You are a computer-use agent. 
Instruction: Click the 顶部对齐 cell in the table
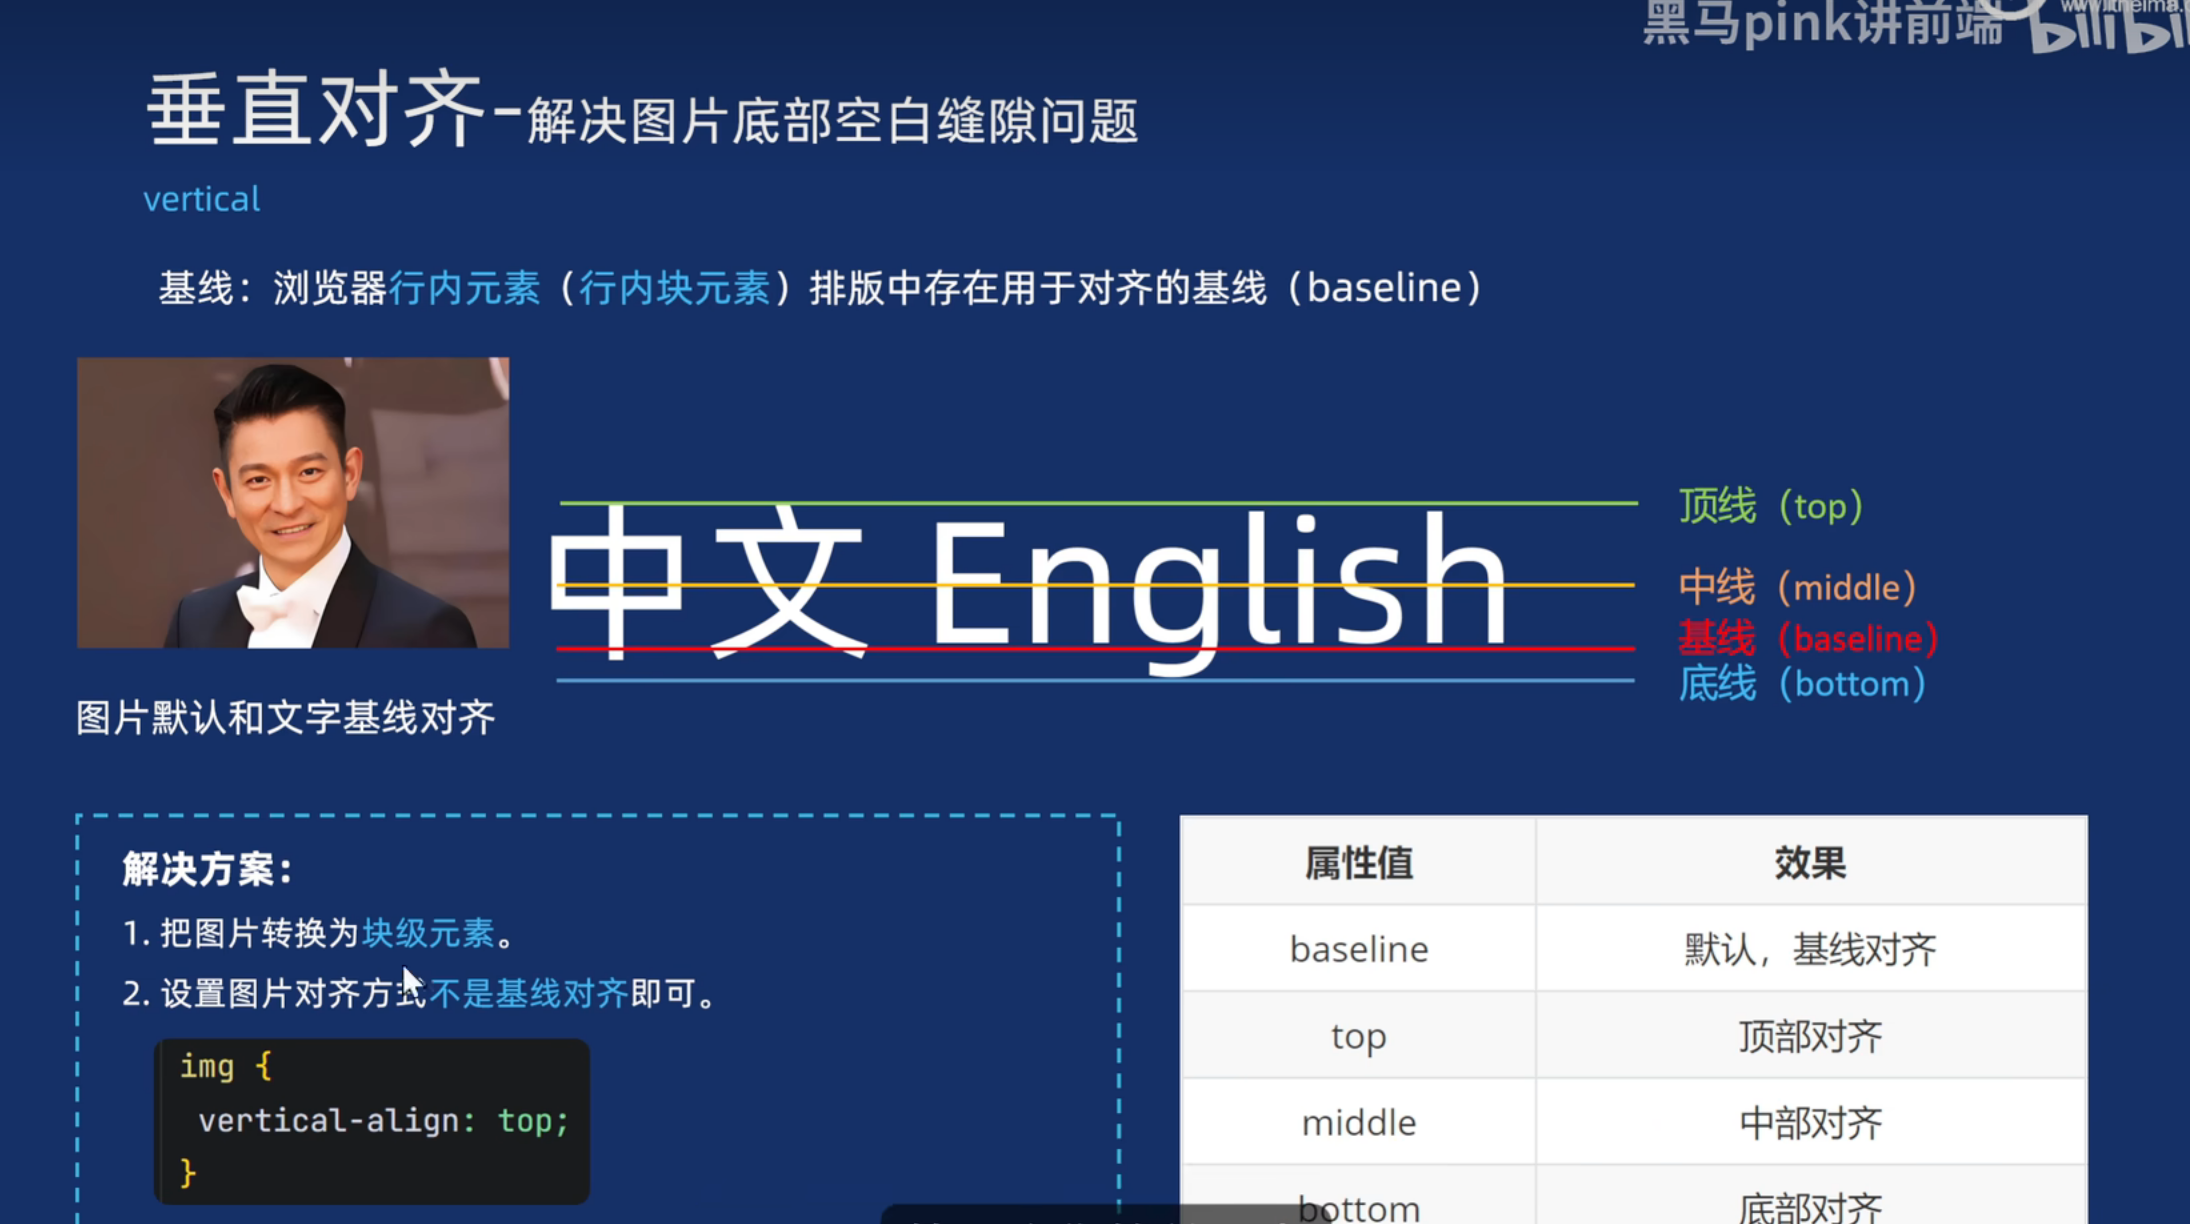pyautogui.click(x=1810, y=1037)
